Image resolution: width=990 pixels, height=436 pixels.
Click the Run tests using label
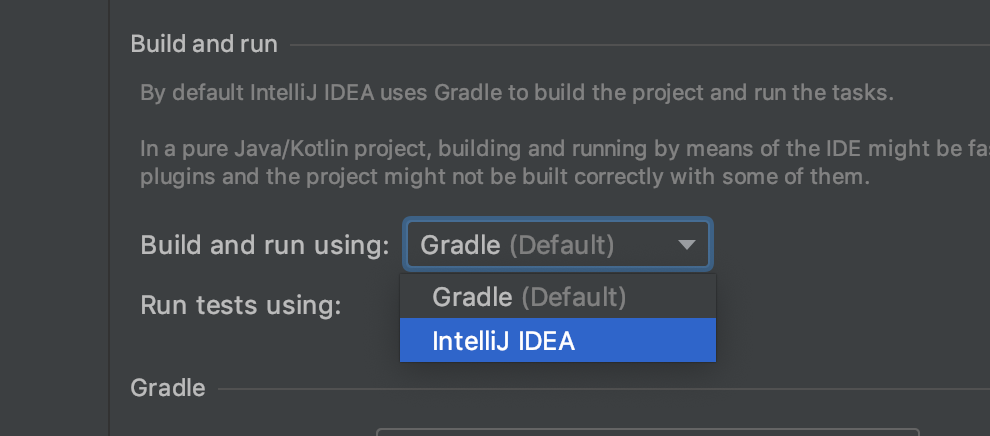pos(241,304)
